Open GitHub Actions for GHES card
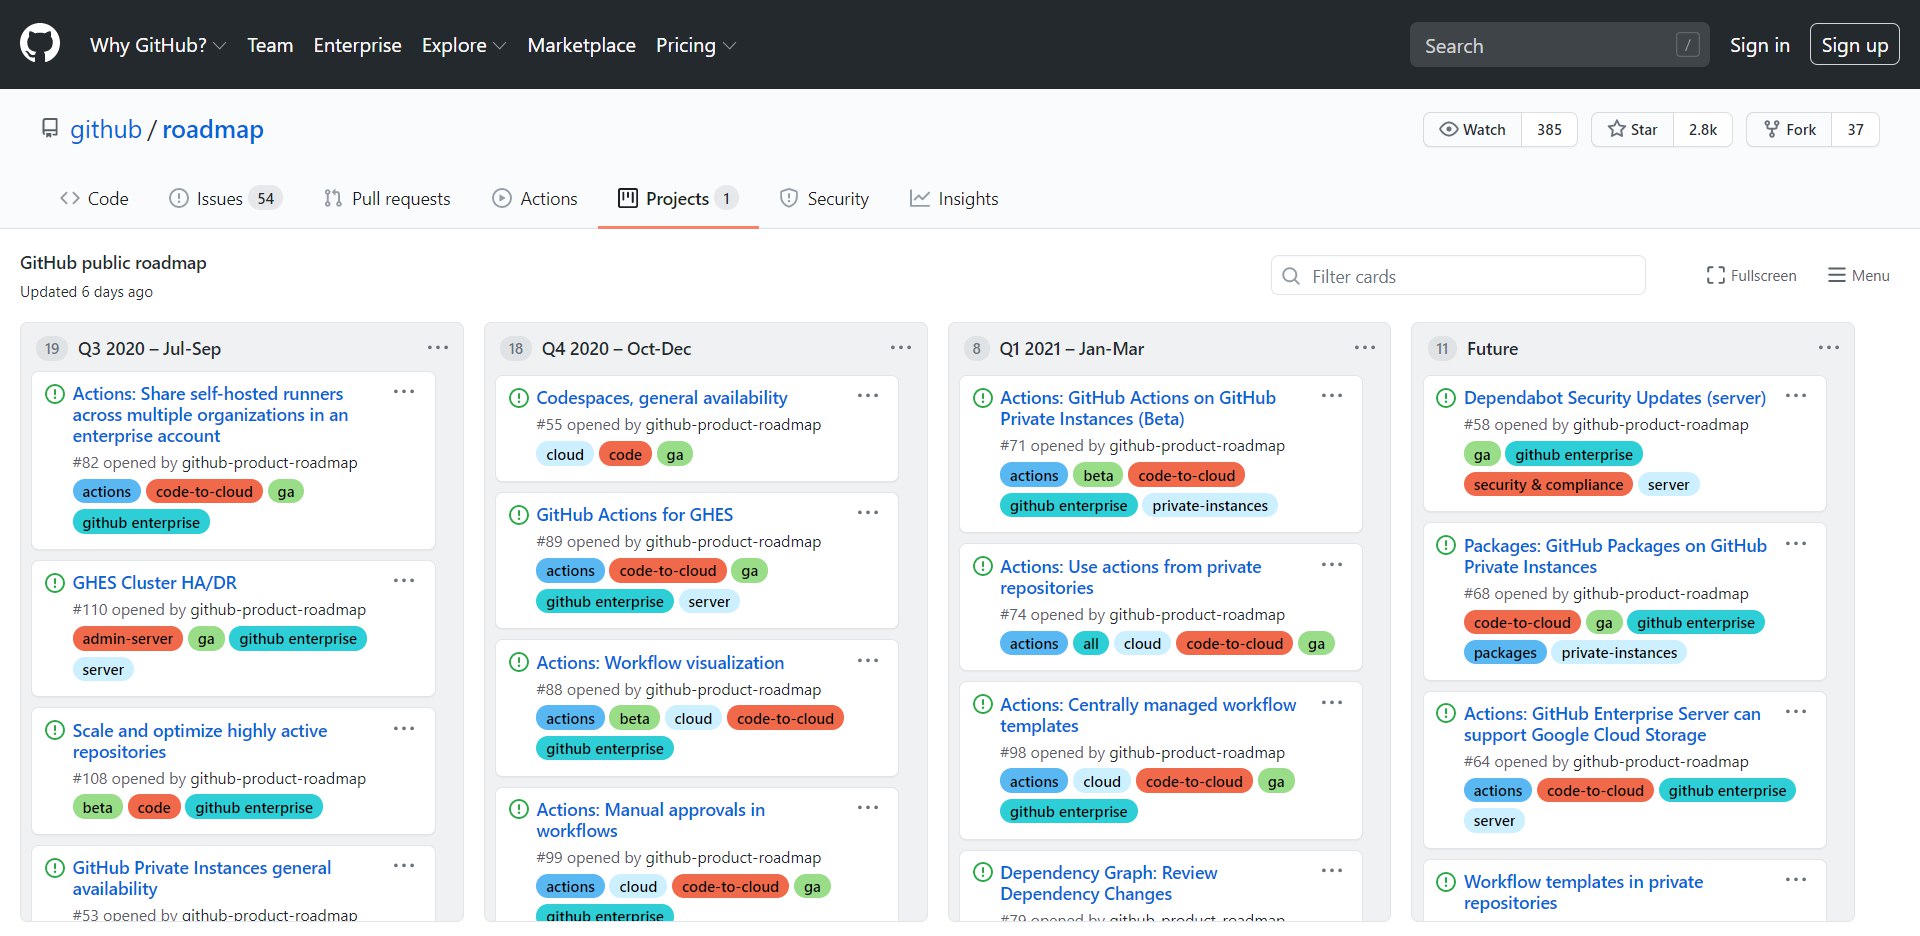The width and height of the screenshot is (1920, 936). click(635, 515)
